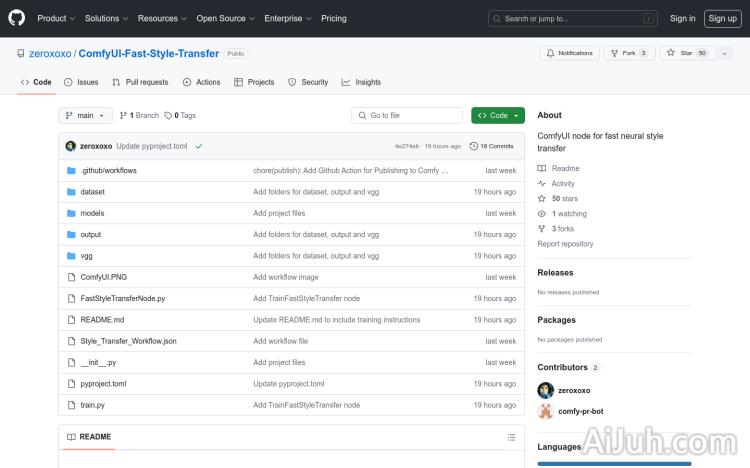The image size is (750, 468).
Task: Open the README outline icon
Action: pos(511,437)
